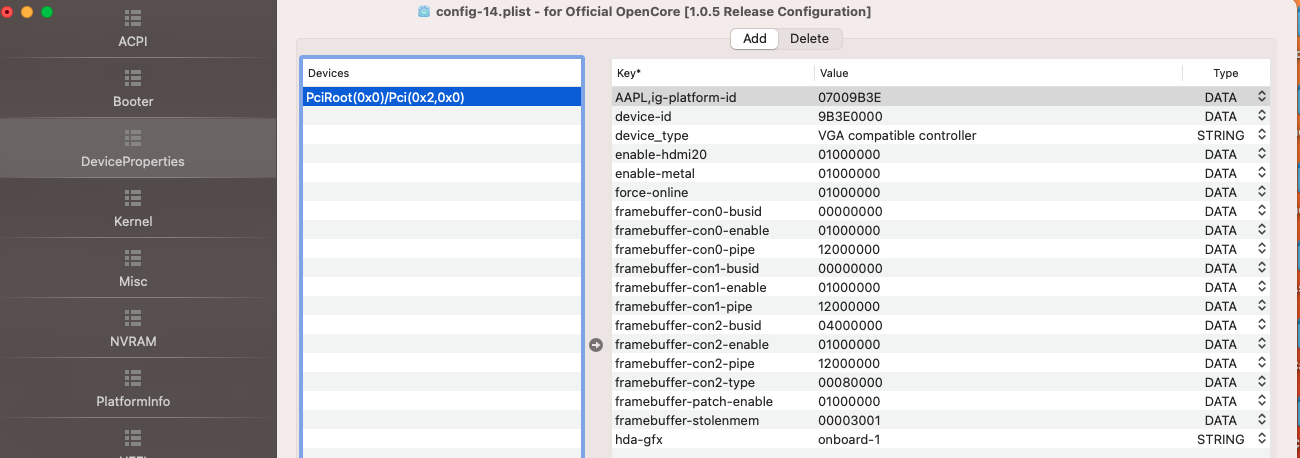Image resolution: width=1300 pixels, height=458 pixels.
Task: Click the Value column header
Action: coord(997,73)
